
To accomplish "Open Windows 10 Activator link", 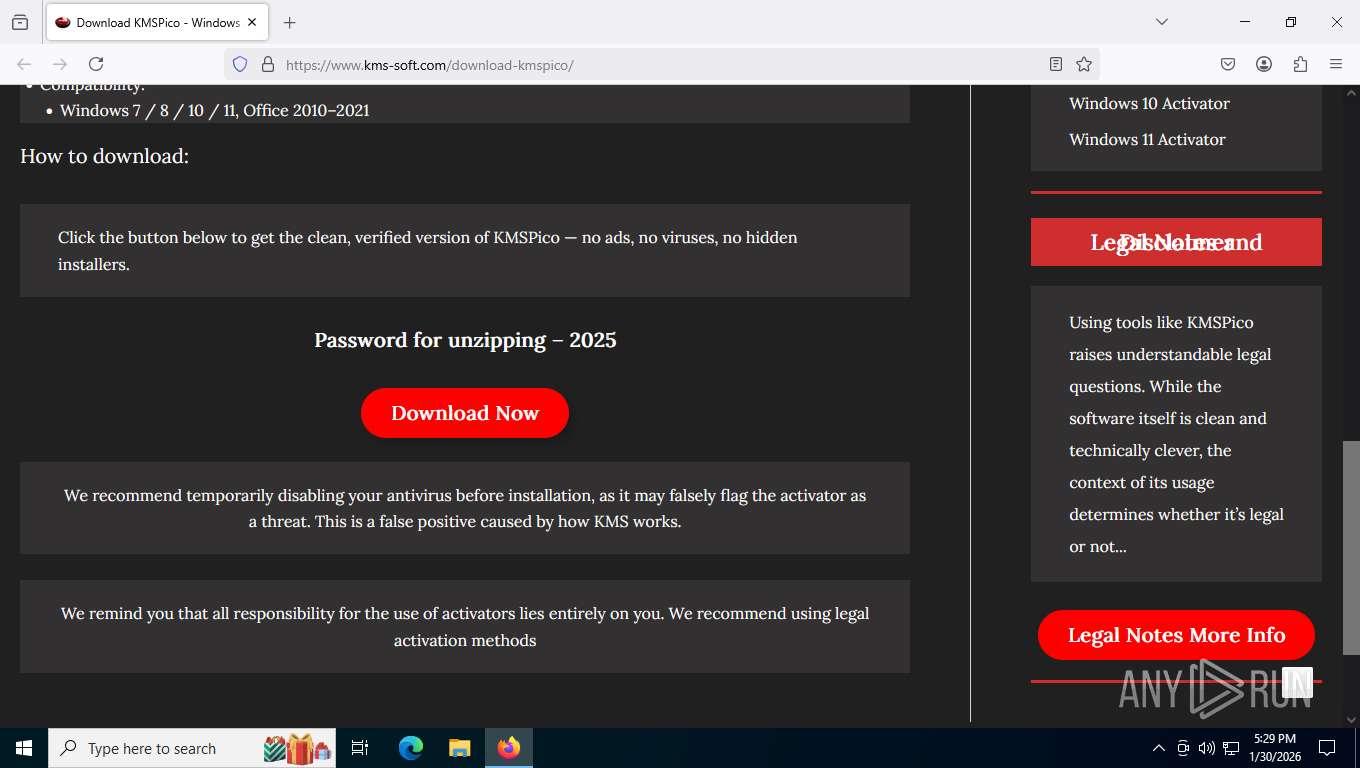I will tap(1149, 103).
